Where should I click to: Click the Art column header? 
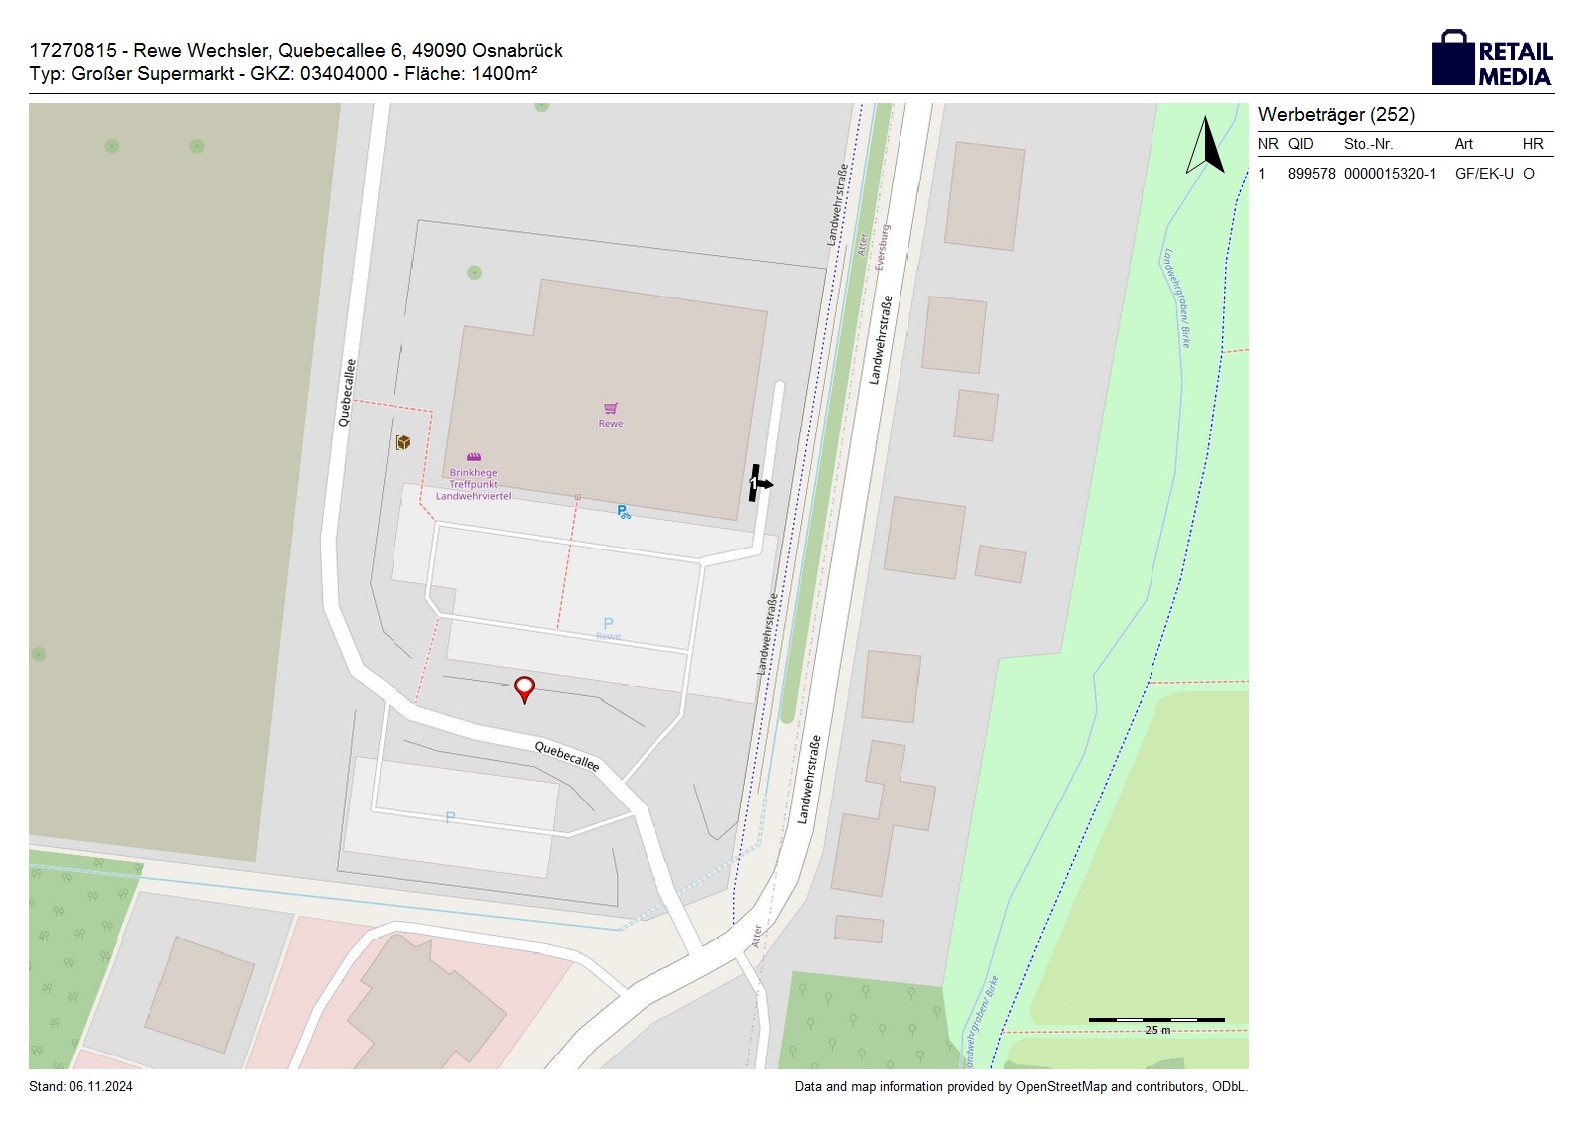click(x=1463, y=144)
